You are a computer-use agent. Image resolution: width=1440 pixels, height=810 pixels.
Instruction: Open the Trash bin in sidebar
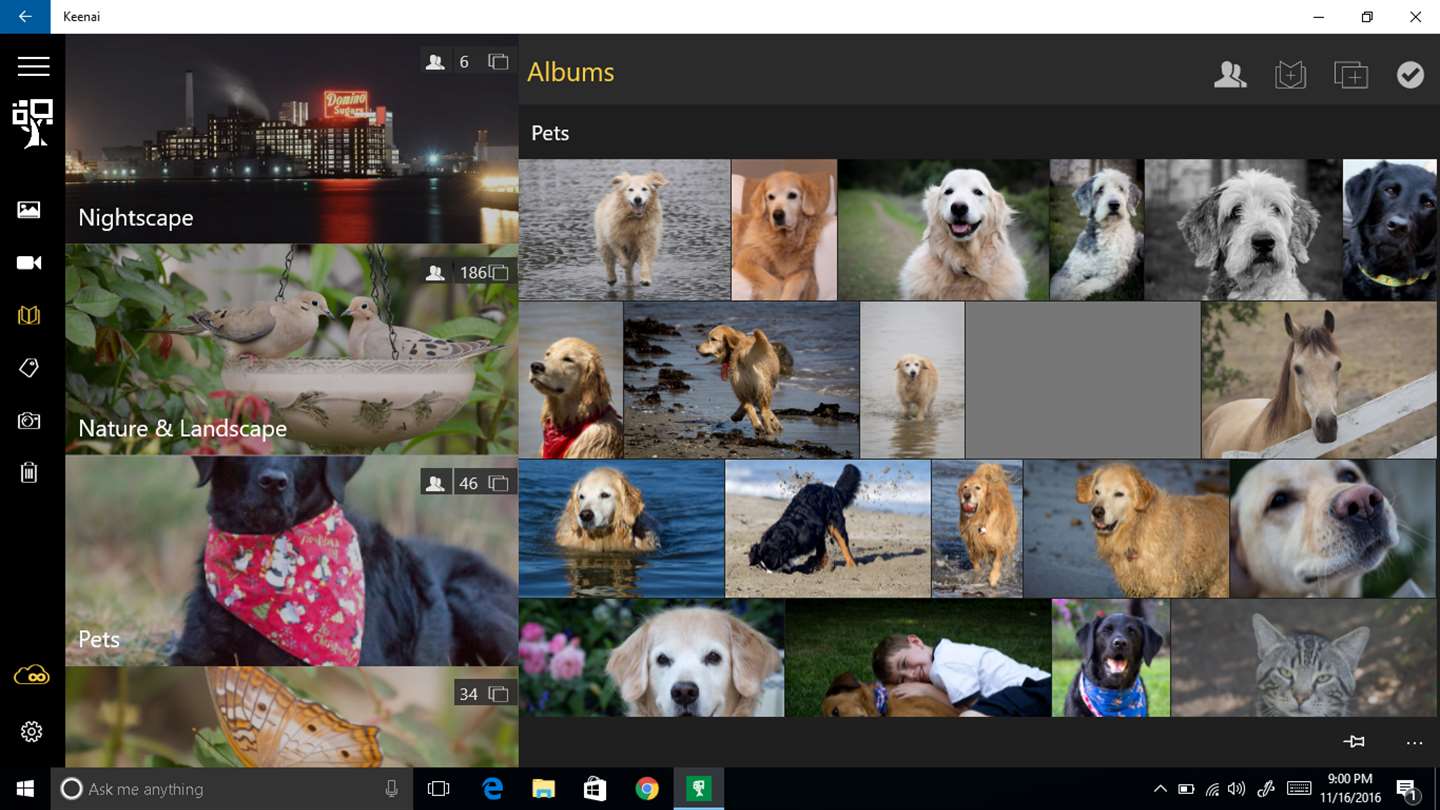tap(29, 472)
